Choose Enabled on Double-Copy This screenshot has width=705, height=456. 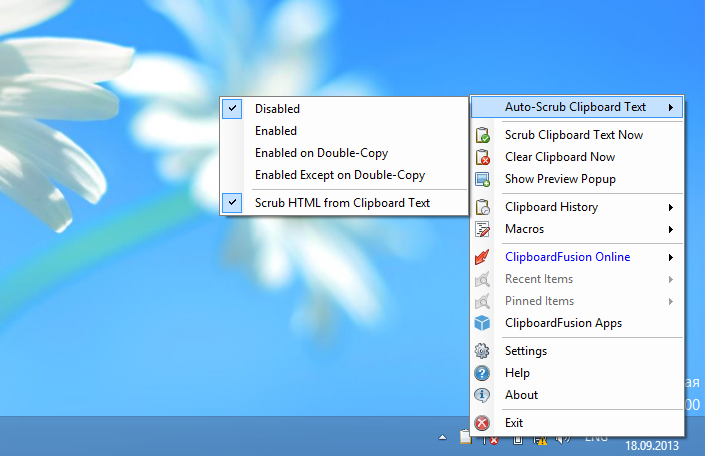pyautogui.click(x=344, y=153)
